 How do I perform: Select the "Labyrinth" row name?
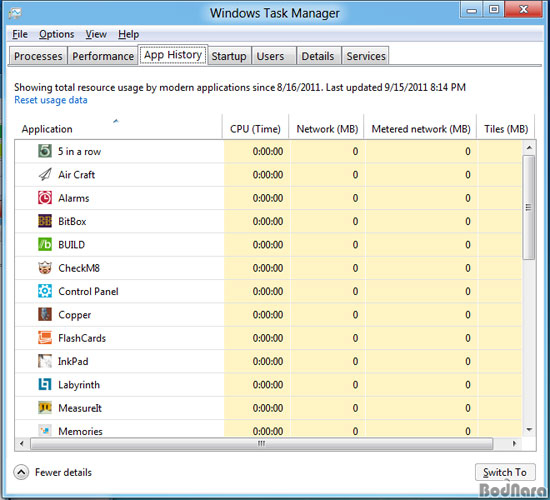[79, 385]
